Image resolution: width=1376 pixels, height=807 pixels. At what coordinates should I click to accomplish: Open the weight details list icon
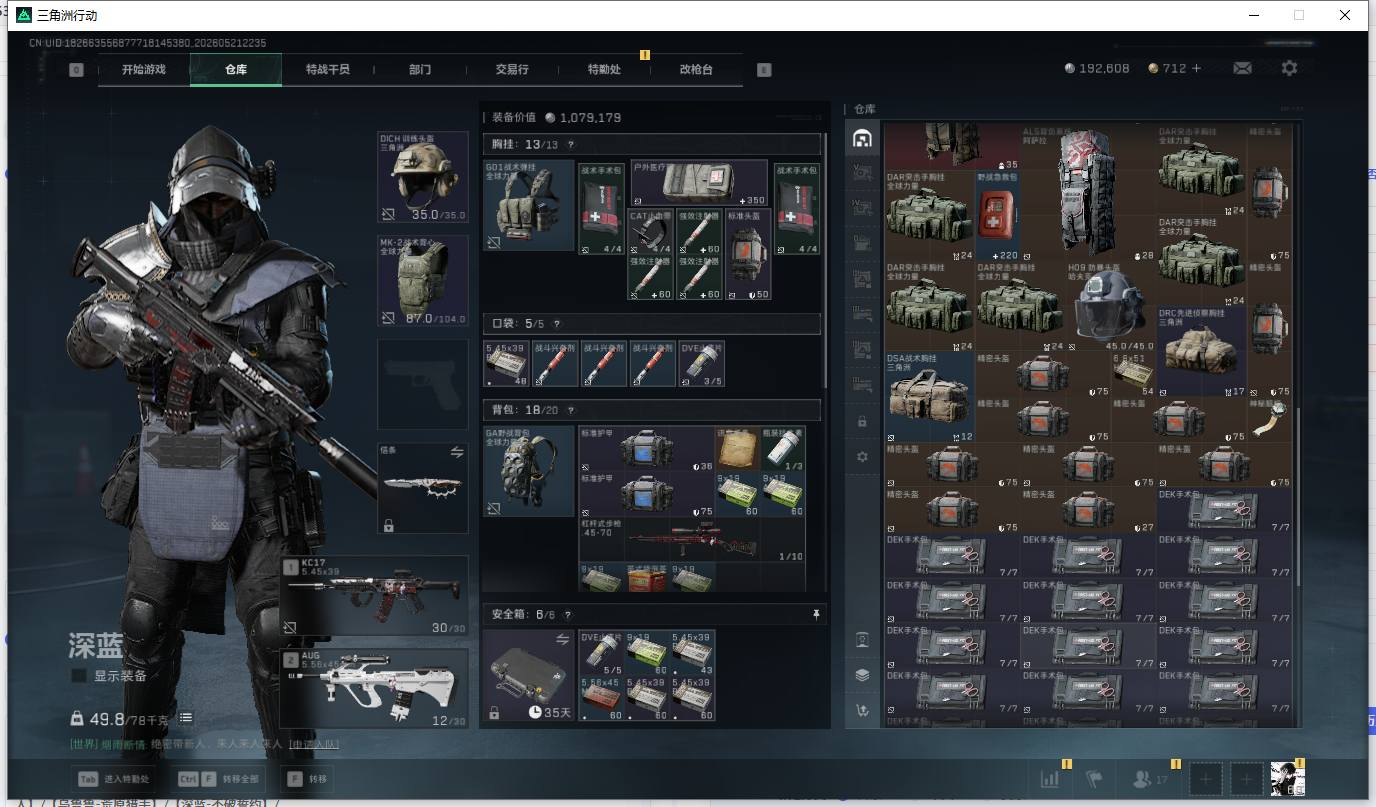coord(186,718)
